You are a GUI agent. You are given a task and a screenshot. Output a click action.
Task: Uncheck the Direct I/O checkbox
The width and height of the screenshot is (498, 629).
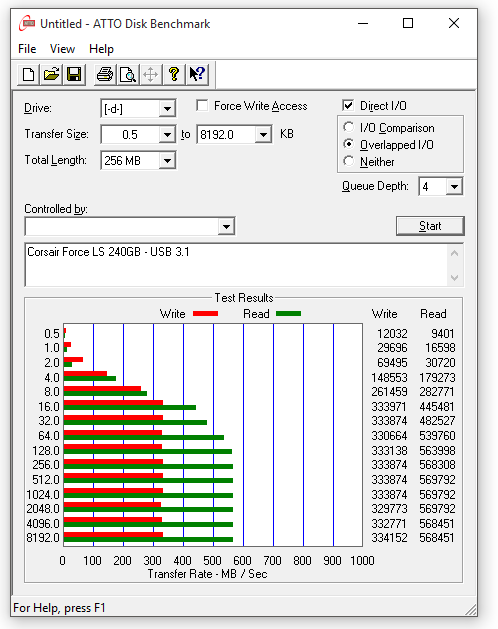348,106
